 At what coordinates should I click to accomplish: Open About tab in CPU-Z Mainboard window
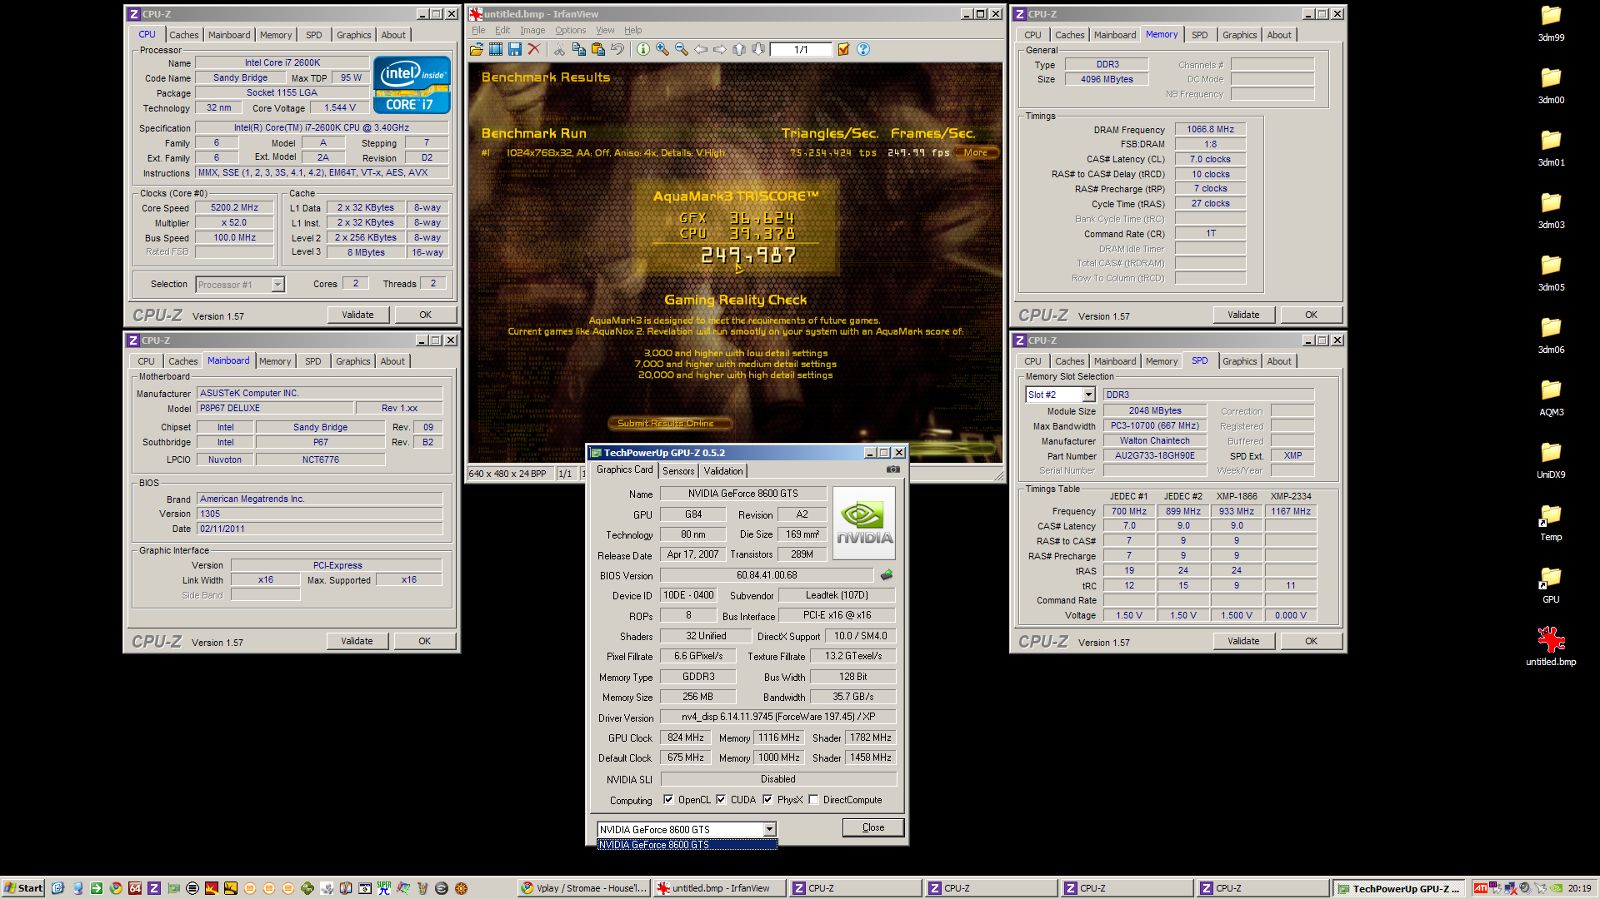pyautogui.click(x=393, y=362)
